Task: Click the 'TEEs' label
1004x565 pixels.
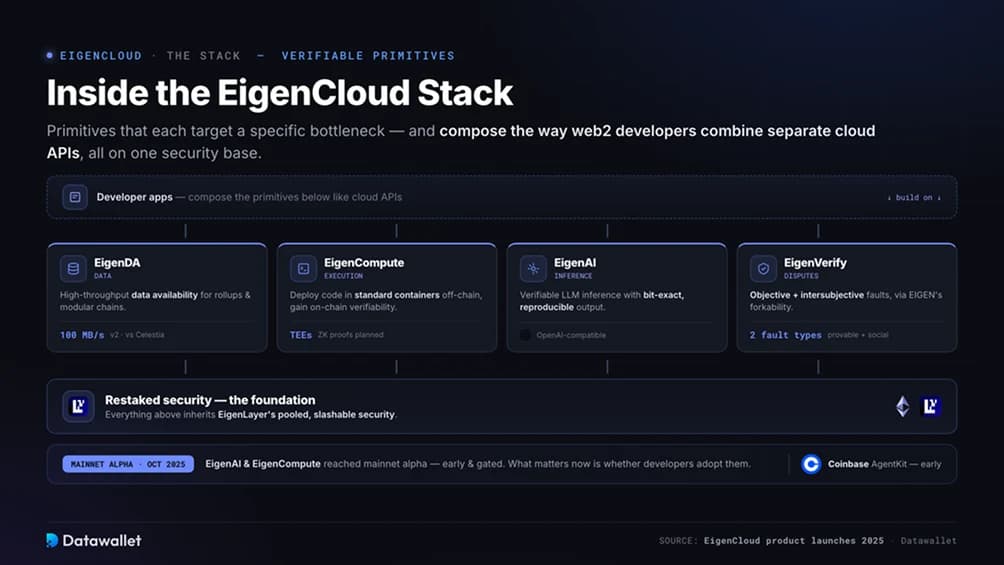Action: (301, 334)
